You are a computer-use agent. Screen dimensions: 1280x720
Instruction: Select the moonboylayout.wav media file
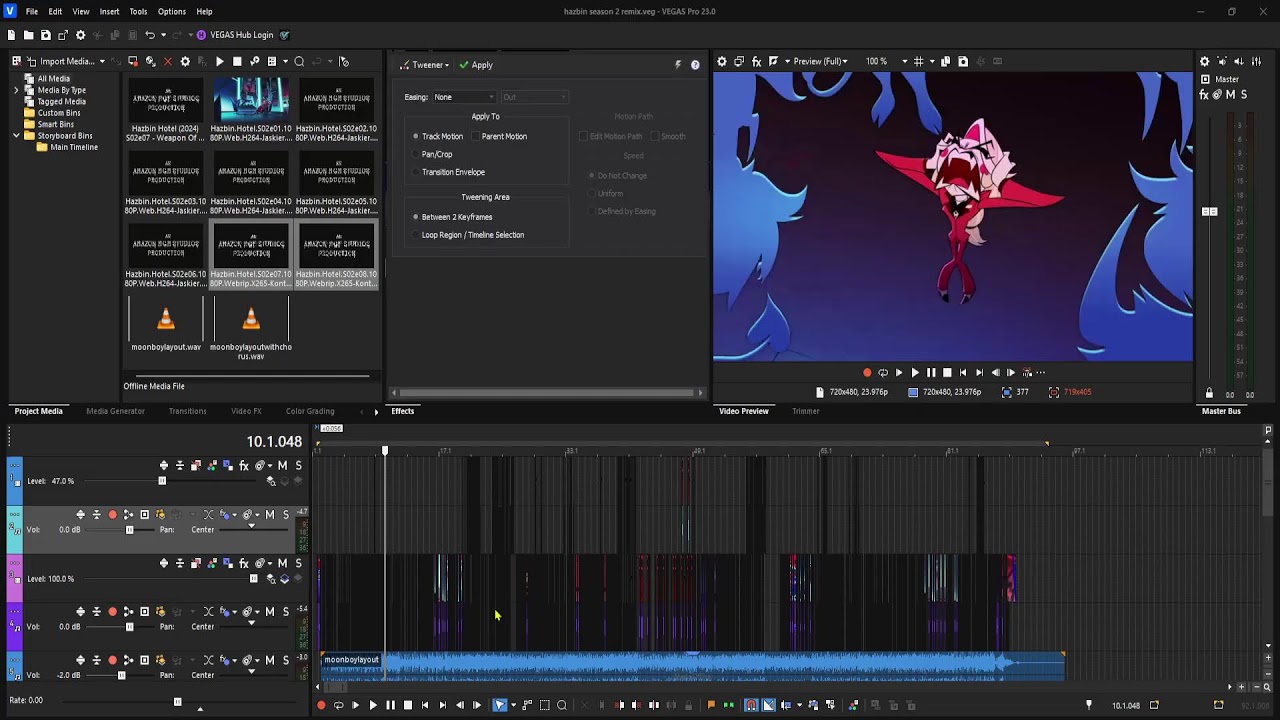(x=166, y=326)
